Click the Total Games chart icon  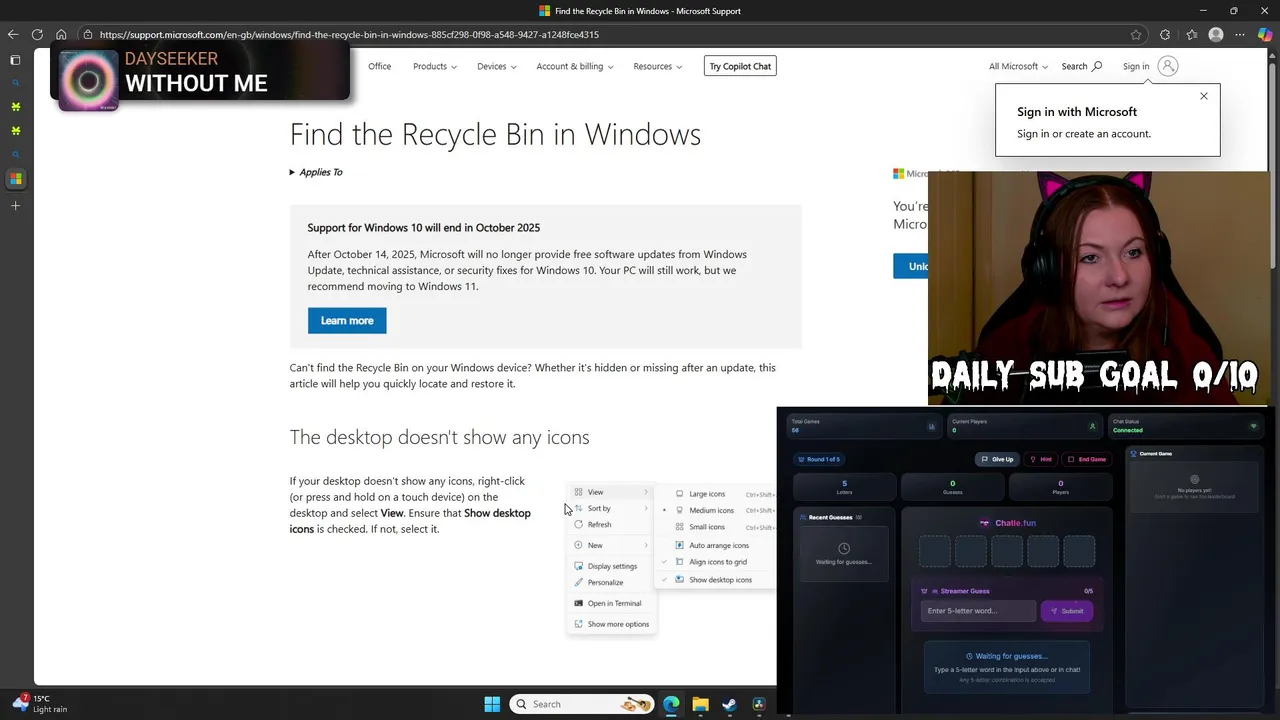point(932,426)
